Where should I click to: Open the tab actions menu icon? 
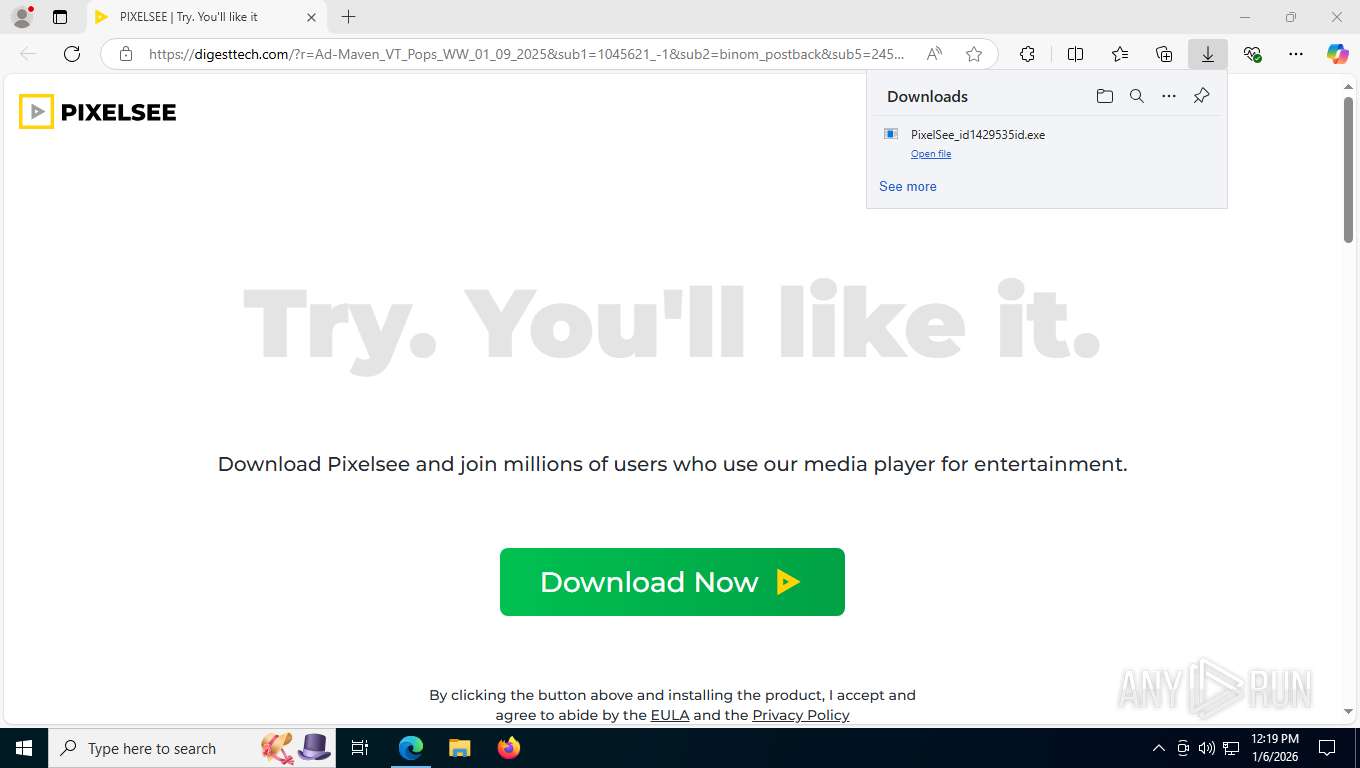60,17
